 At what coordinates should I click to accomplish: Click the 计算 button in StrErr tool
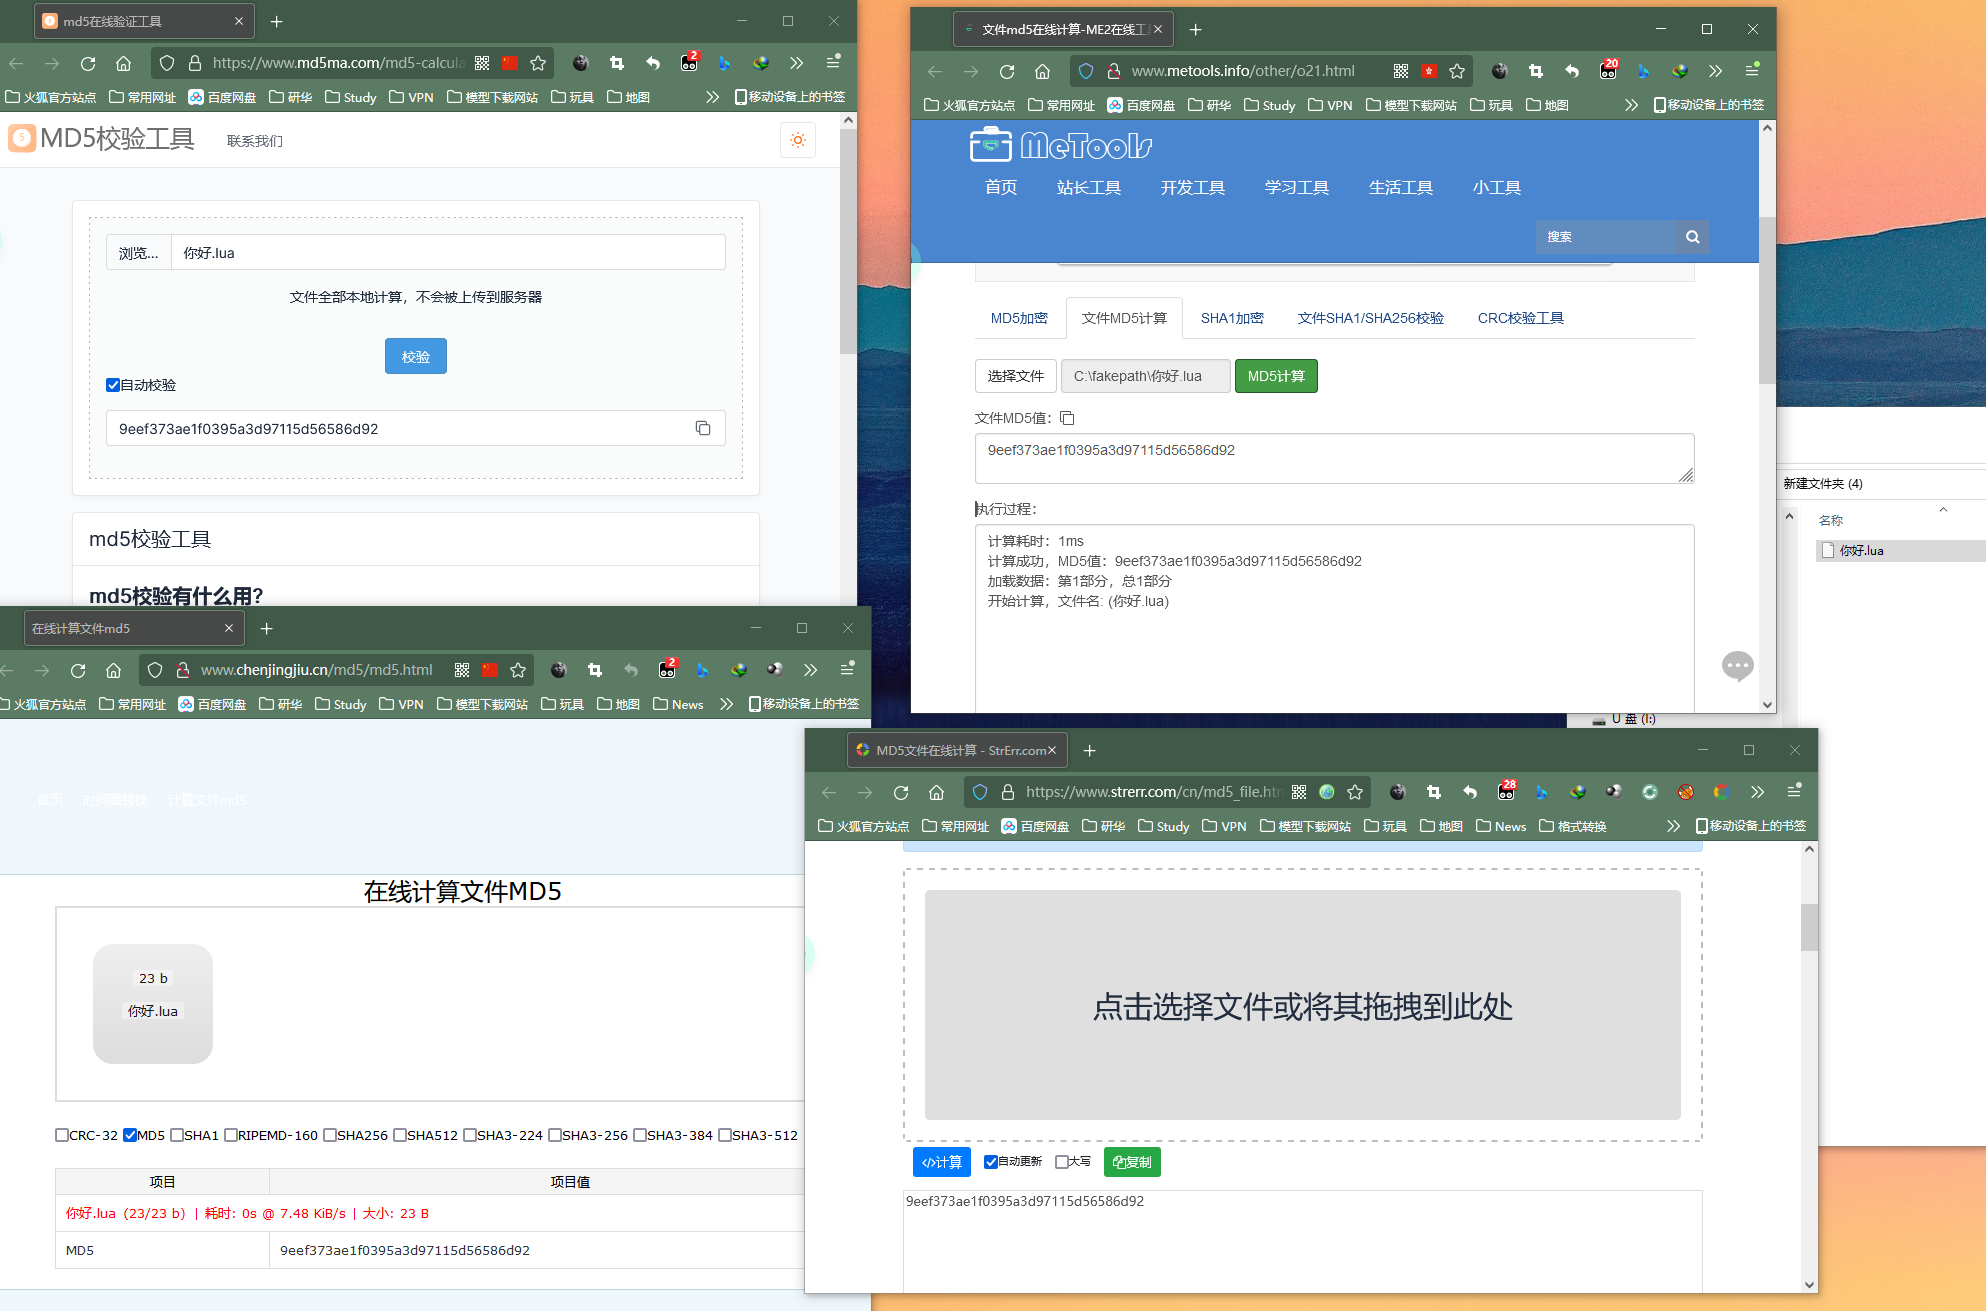(x=939, y=1162)
